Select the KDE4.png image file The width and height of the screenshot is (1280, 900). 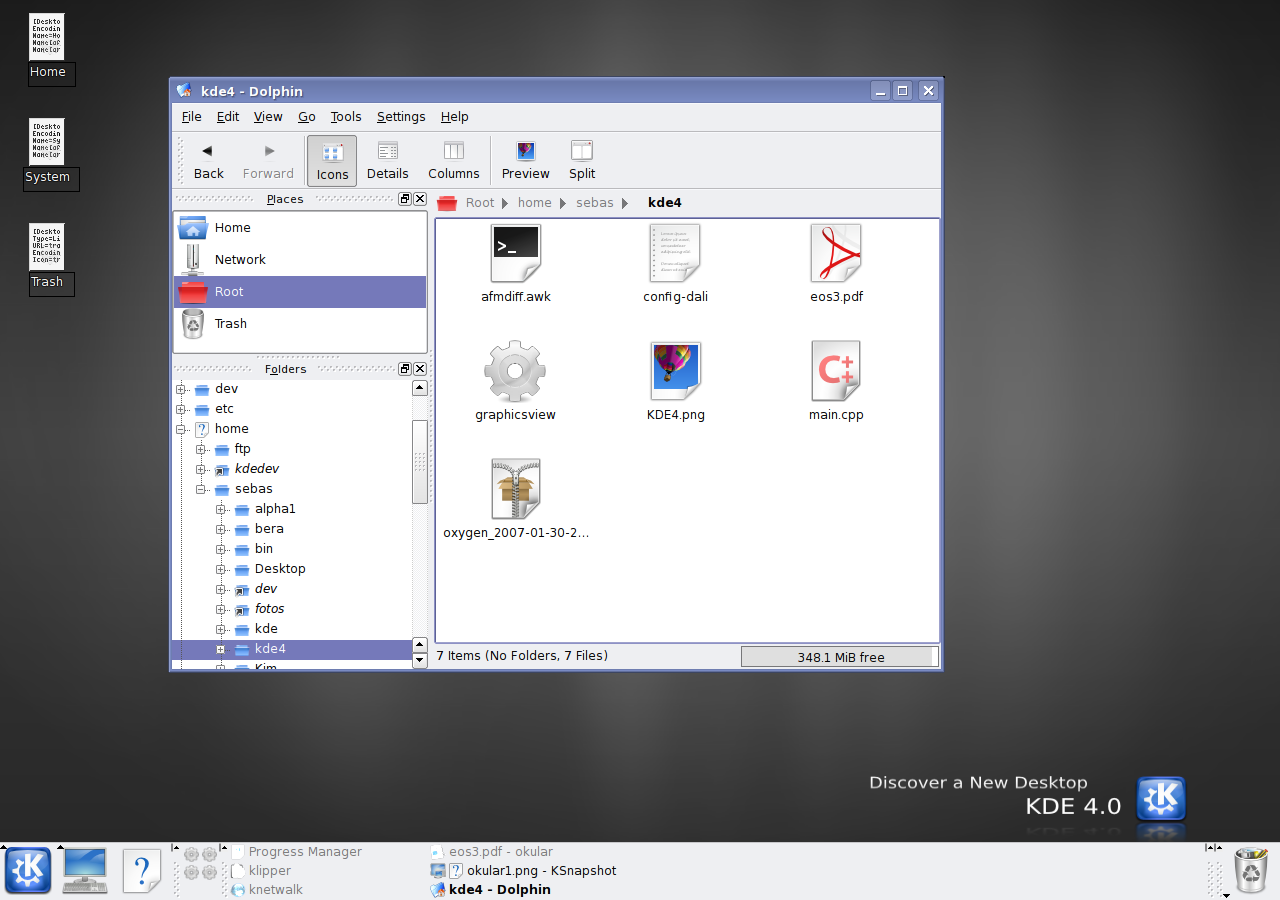tap(675, 372)
